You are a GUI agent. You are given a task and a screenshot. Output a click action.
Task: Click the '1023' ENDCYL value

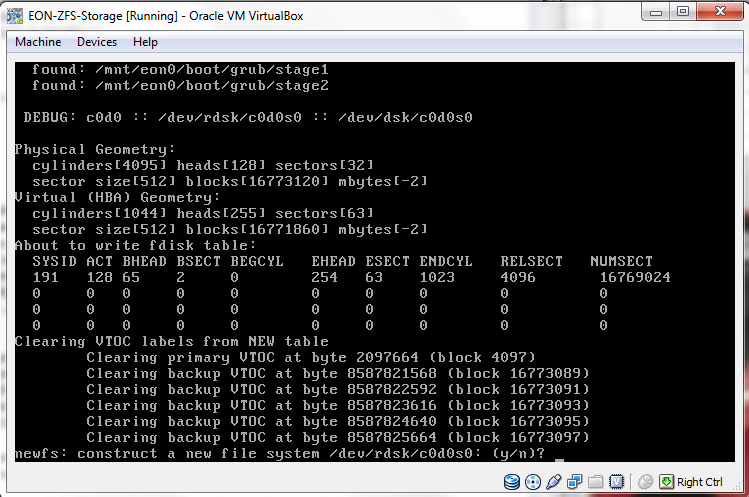438,277
